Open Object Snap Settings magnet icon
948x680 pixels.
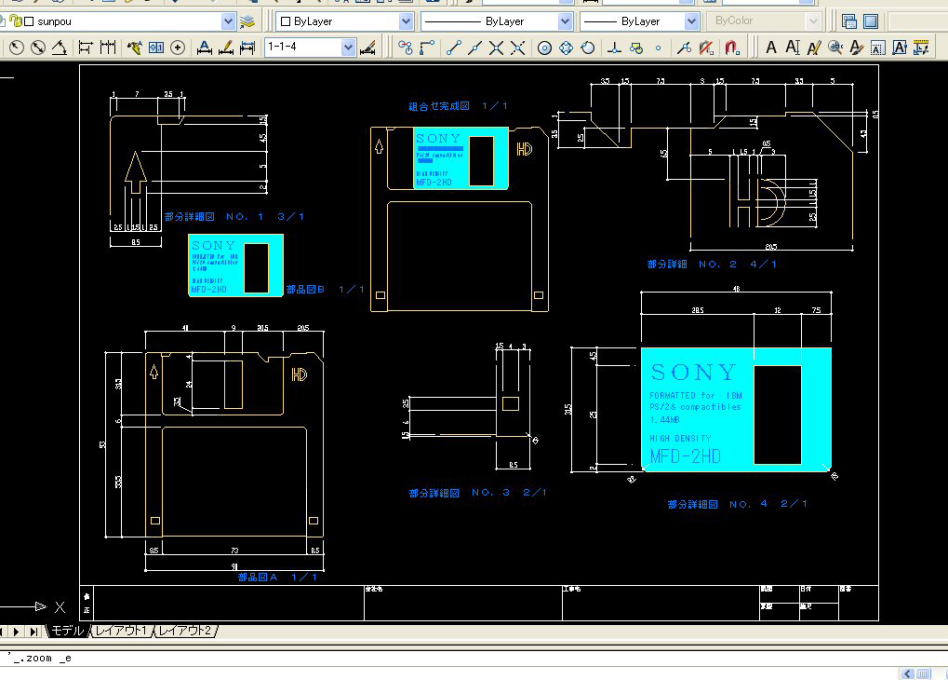coord(732,47)
